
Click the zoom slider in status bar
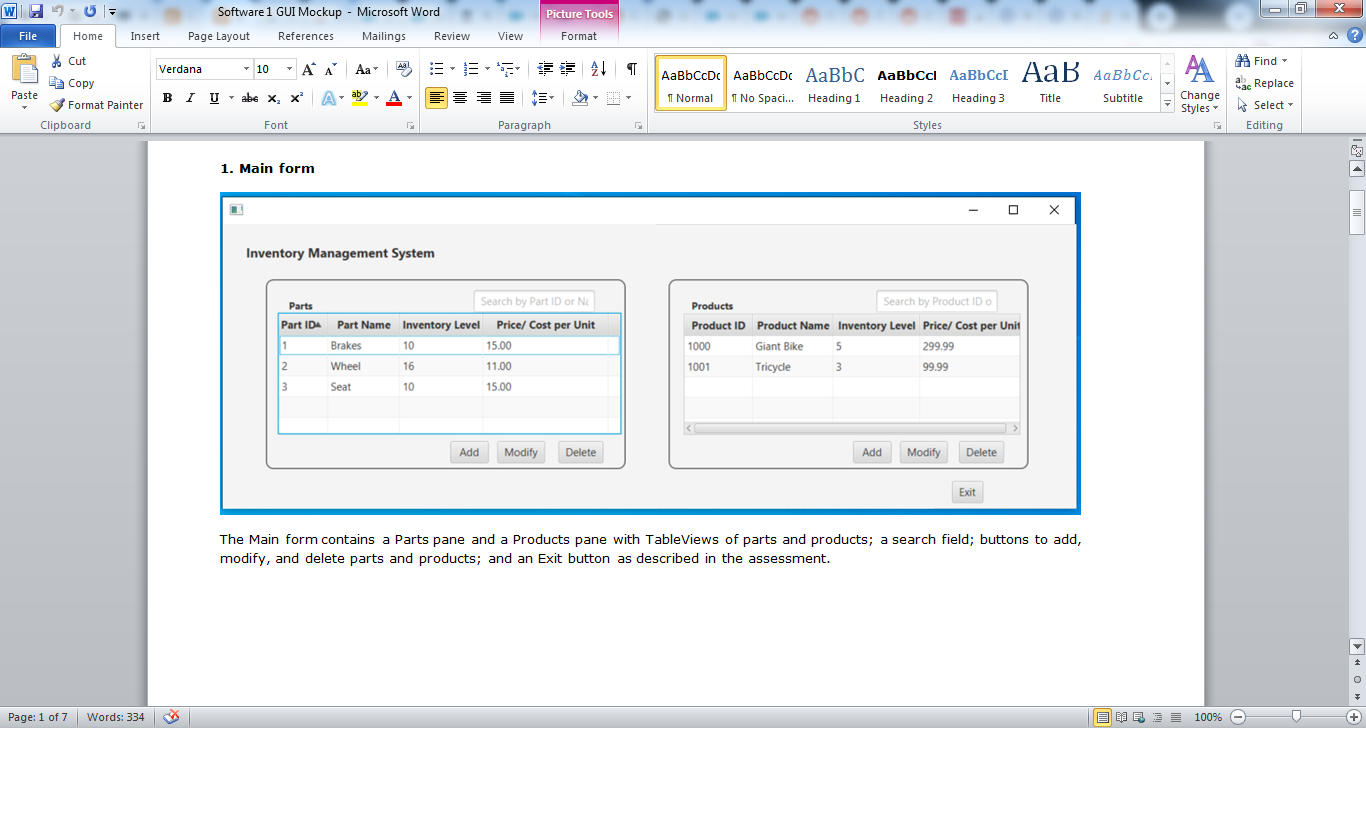click(x=1295, y=717)
